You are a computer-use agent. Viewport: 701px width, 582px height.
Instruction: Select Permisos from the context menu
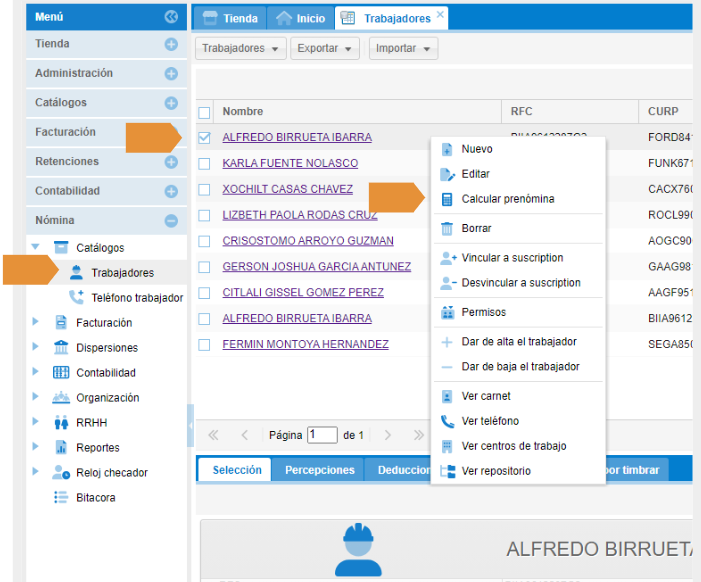click(x=483, y=312)
